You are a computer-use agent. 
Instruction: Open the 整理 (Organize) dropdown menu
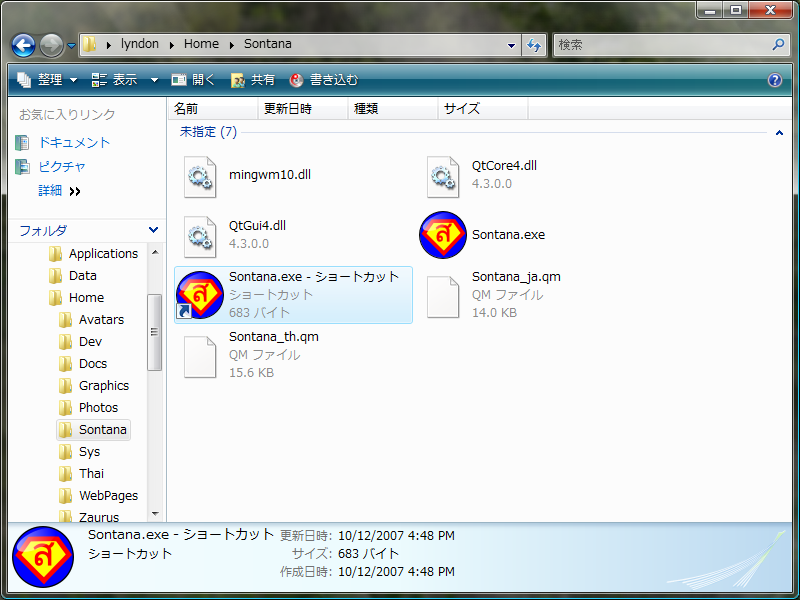48,80
